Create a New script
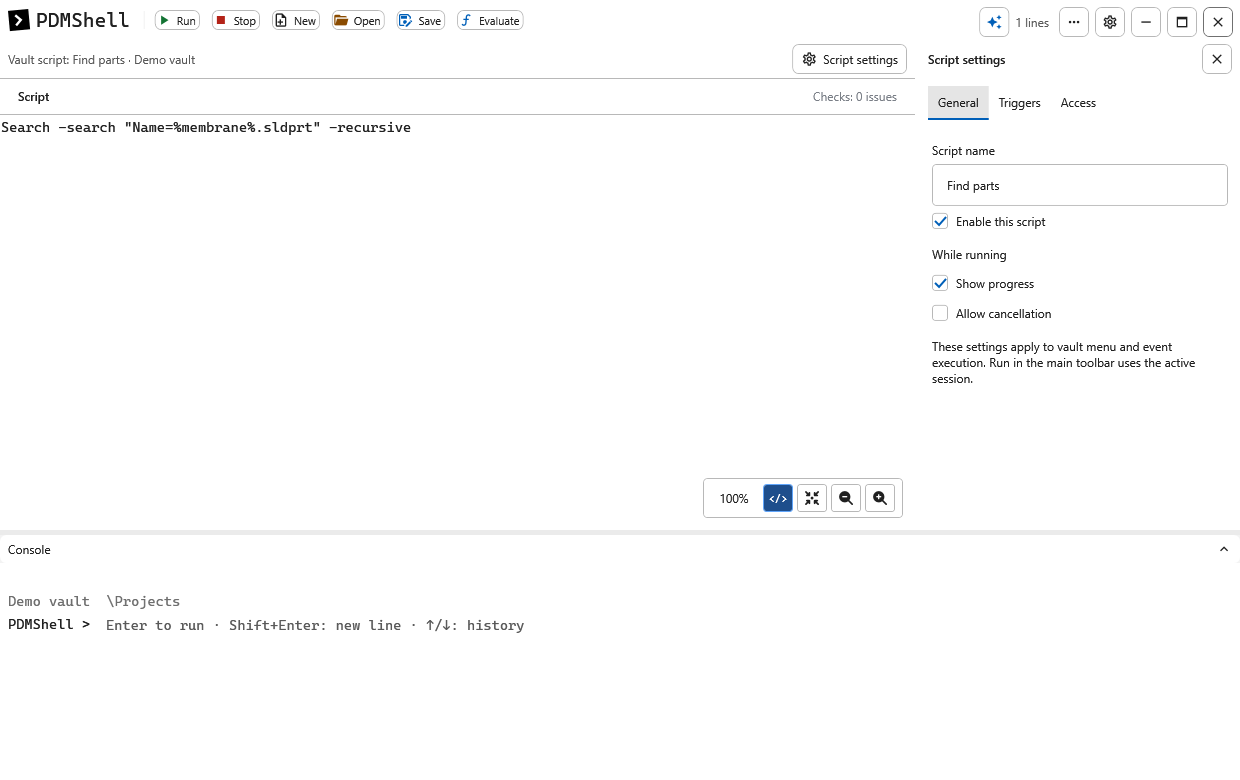The image size is (1240, 780). (x=296, y=20)
